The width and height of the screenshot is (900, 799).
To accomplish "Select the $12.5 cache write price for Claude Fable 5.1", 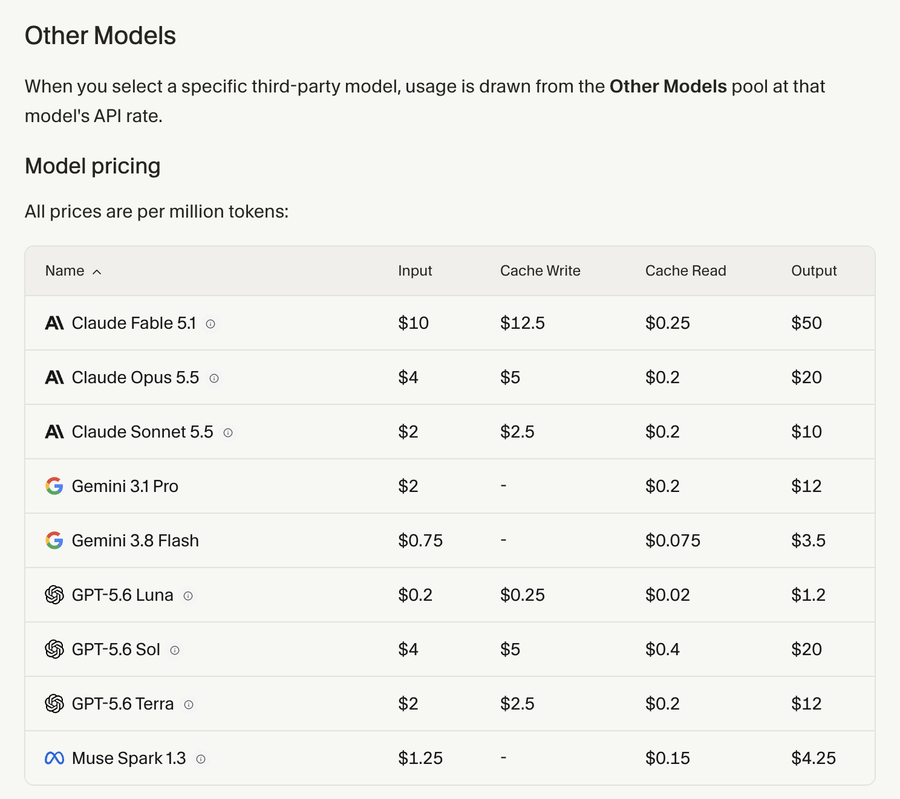I will coord(522,323).
